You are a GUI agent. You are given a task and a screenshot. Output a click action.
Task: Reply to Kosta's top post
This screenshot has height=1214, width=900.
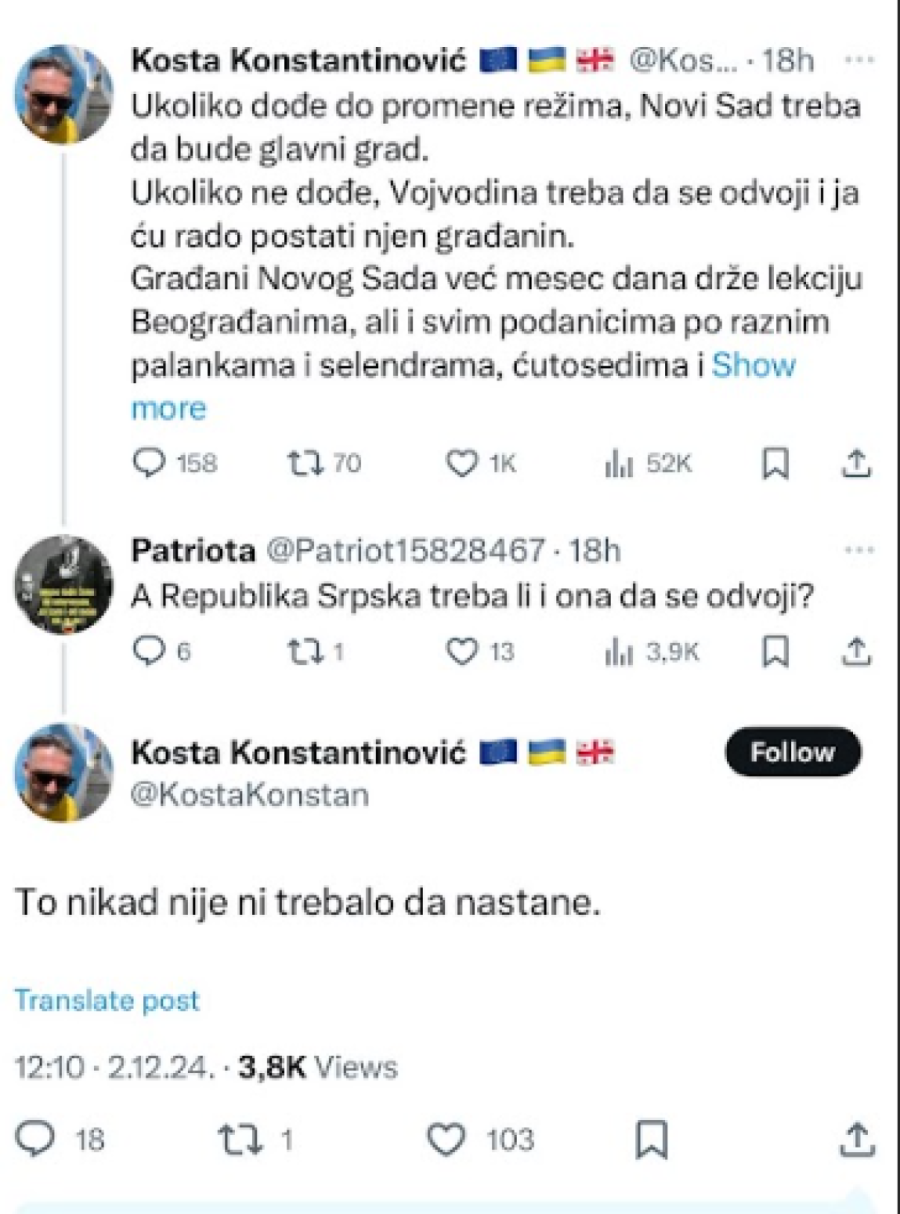click(x=150, y=462)
